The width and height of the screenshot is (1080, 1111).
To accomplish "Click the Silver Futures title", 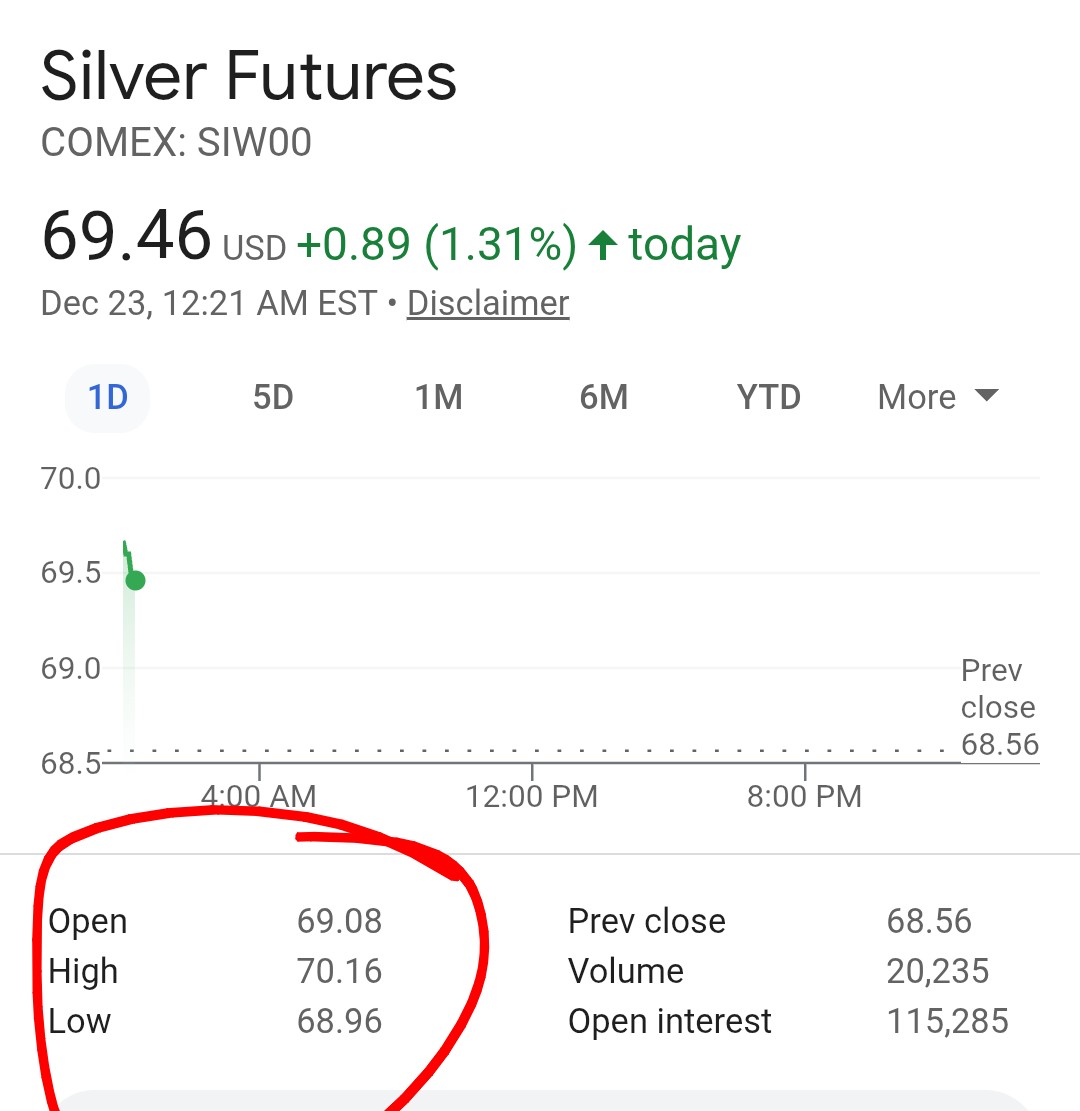I will (249, 78).
